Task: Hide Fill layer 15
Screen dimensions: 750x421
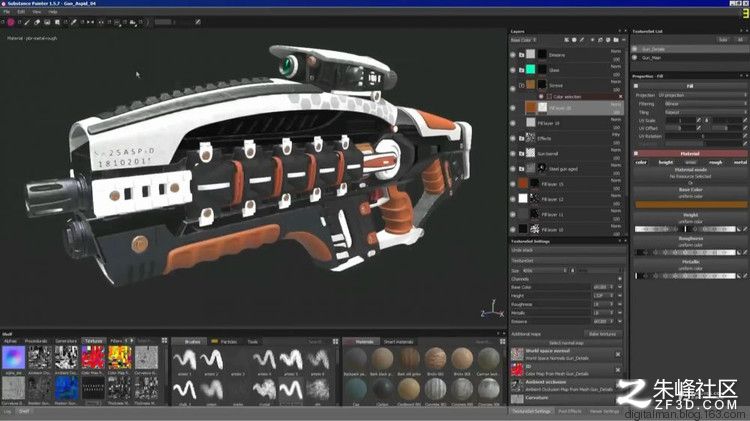Action: pos(513,184)
